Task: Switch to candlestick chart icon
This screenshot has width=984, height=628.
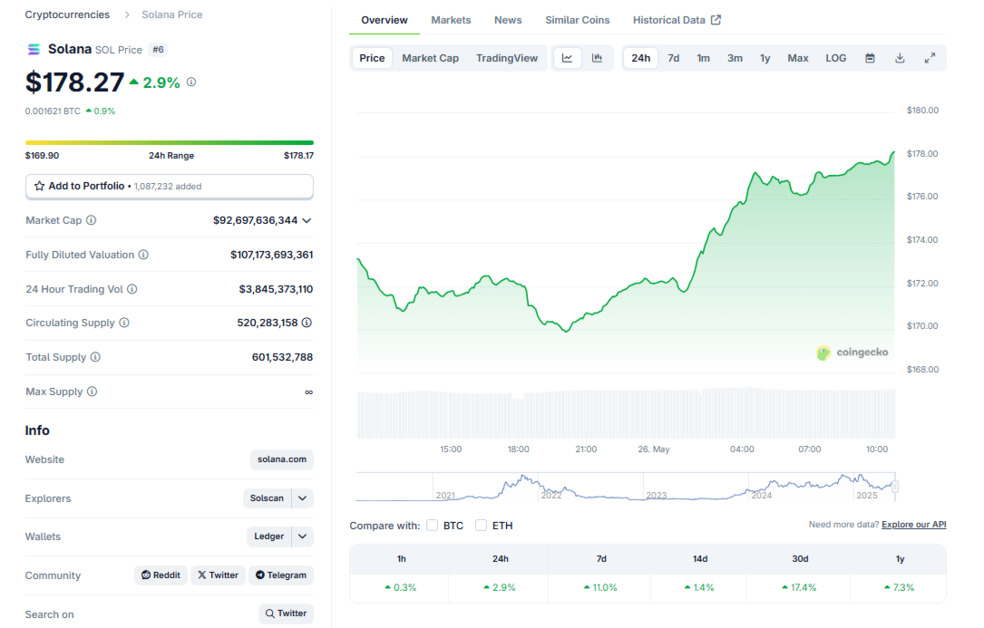Action: 597,58
